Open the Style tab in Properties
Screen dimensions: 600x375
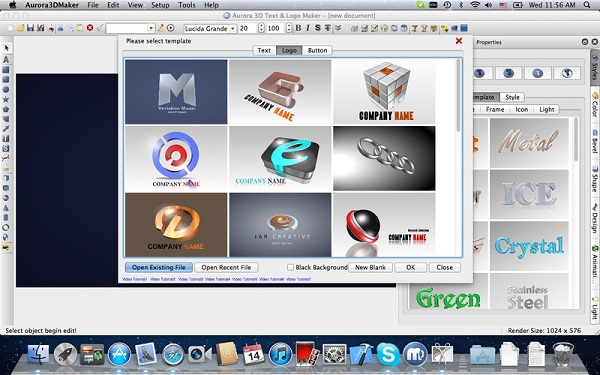pos(512,97)
